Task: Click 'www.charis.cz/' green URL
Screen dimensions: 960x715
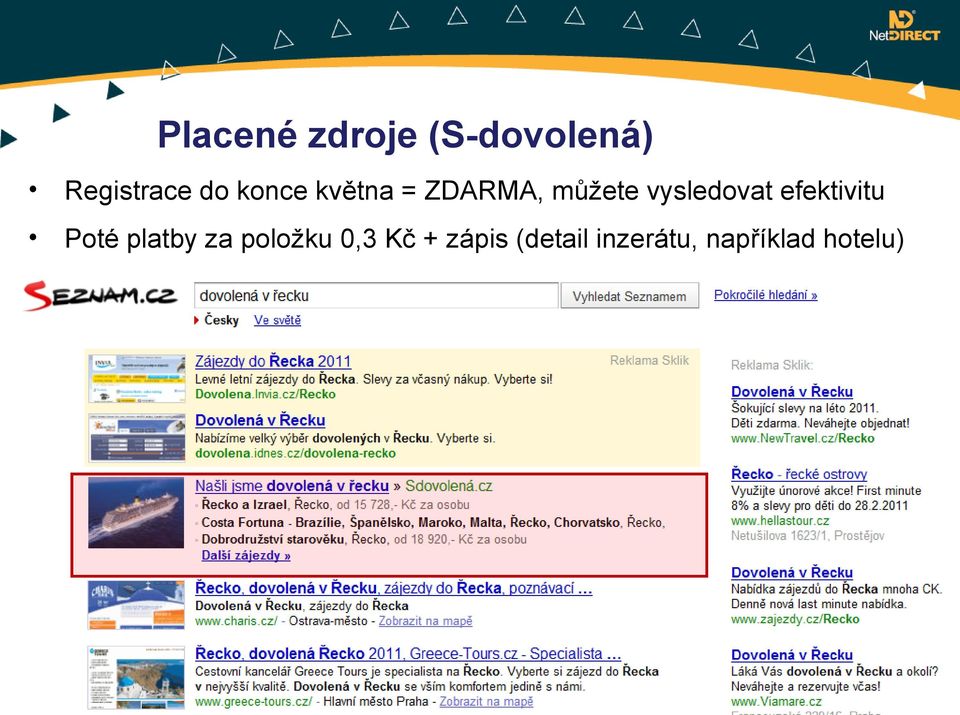Action: (x=236, y=621)
